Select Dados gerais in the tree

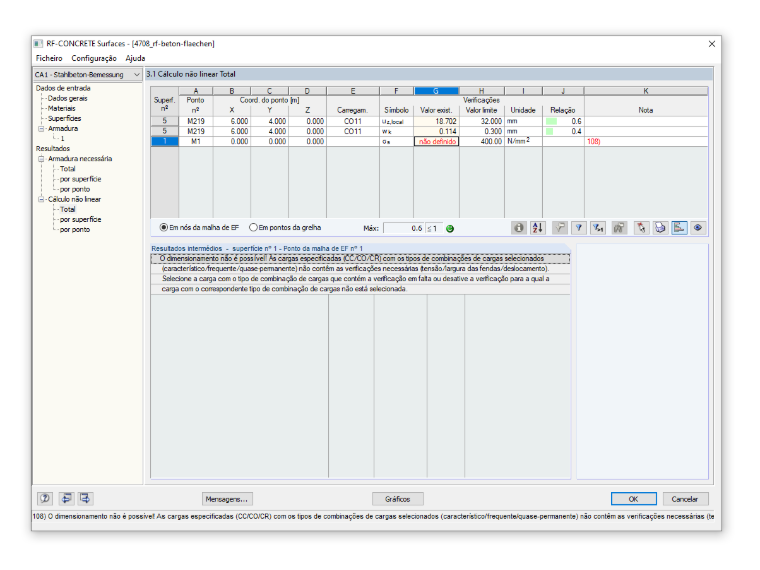click(67, 98)
